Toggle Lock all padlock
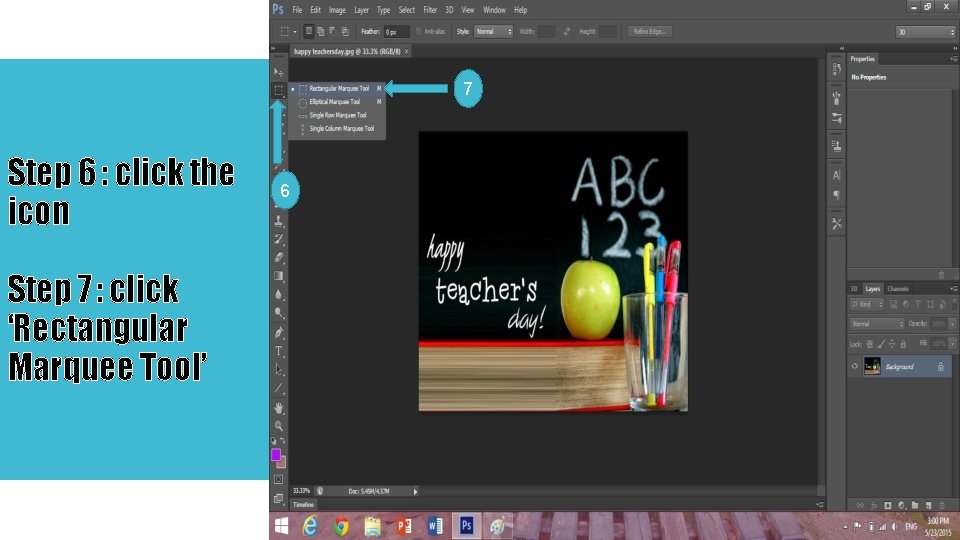 (x=903, y=344)
